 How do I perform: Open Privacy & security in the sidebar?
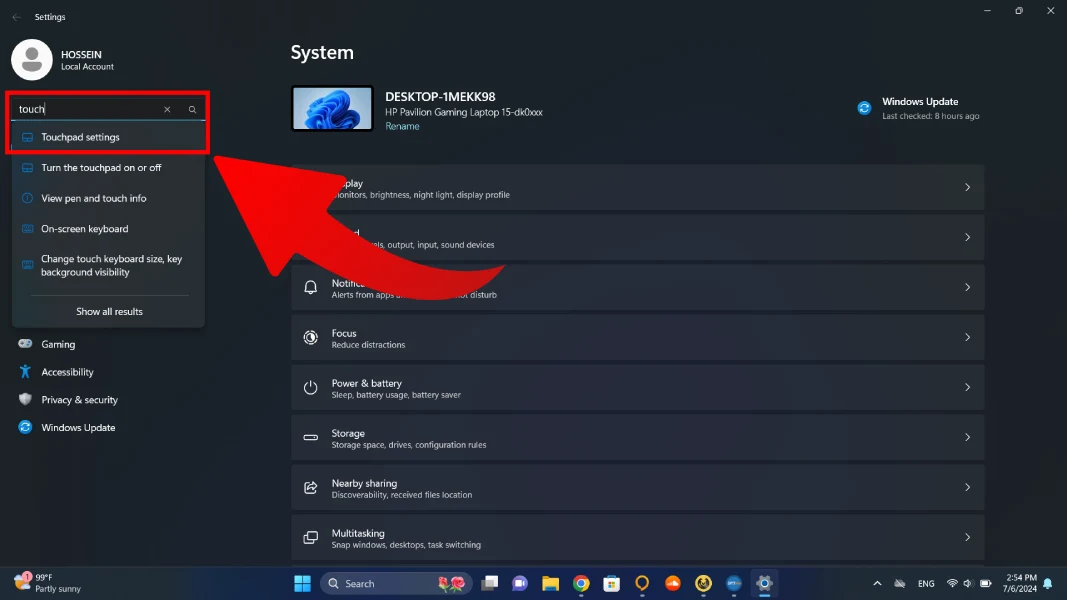coord(79,400)
